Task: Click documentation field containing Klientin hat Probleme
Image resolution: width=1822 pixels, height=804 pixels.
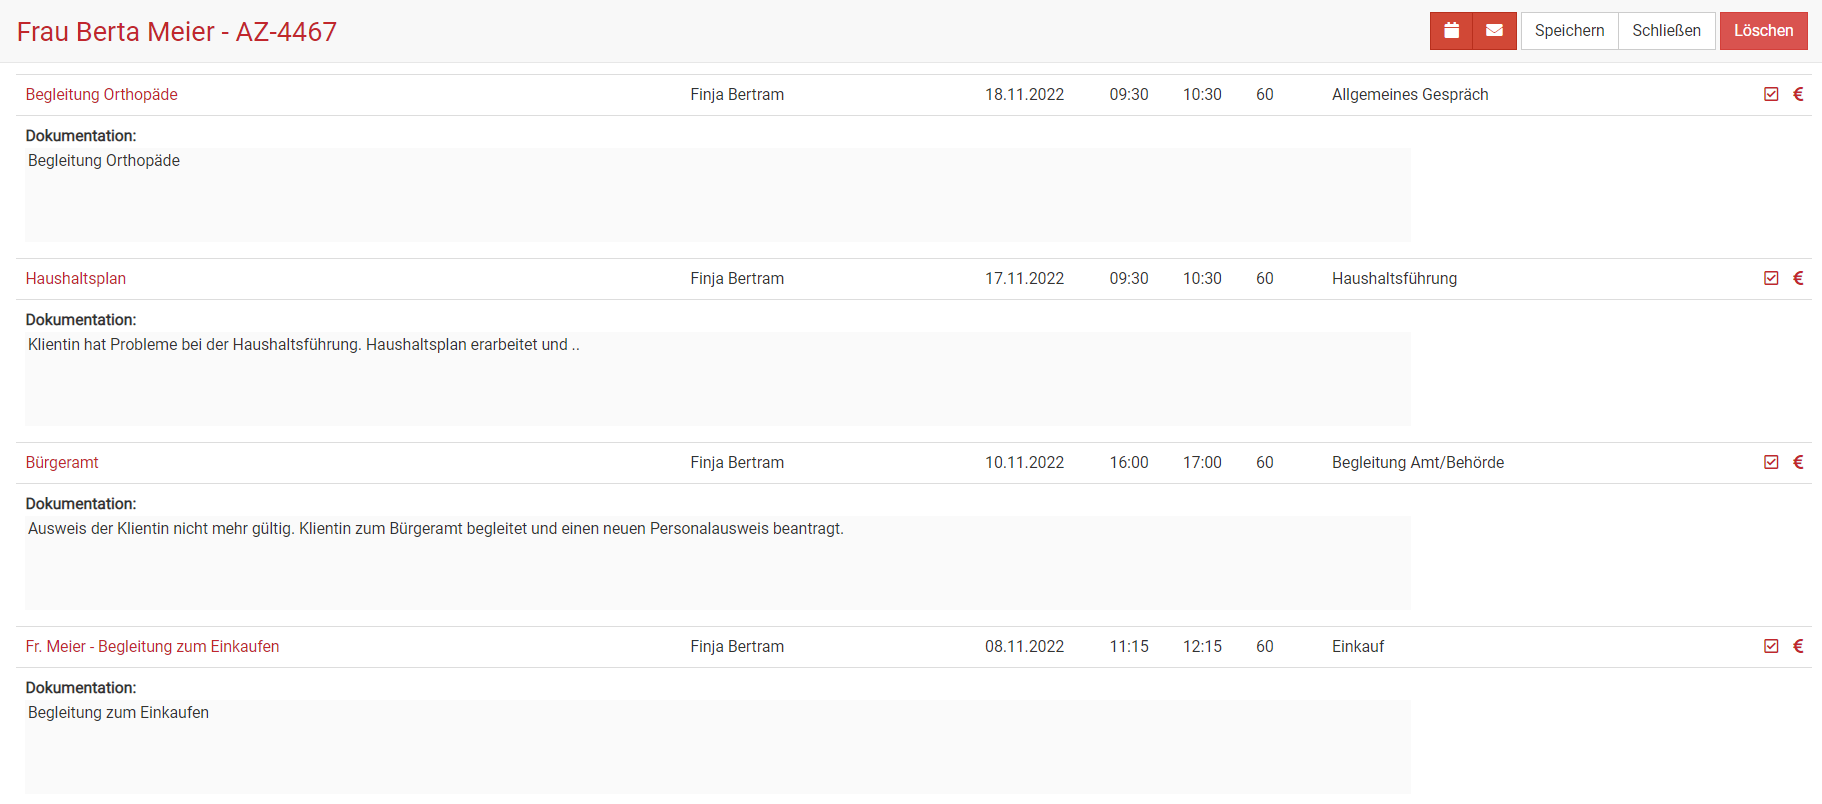Action: point(717,378)
